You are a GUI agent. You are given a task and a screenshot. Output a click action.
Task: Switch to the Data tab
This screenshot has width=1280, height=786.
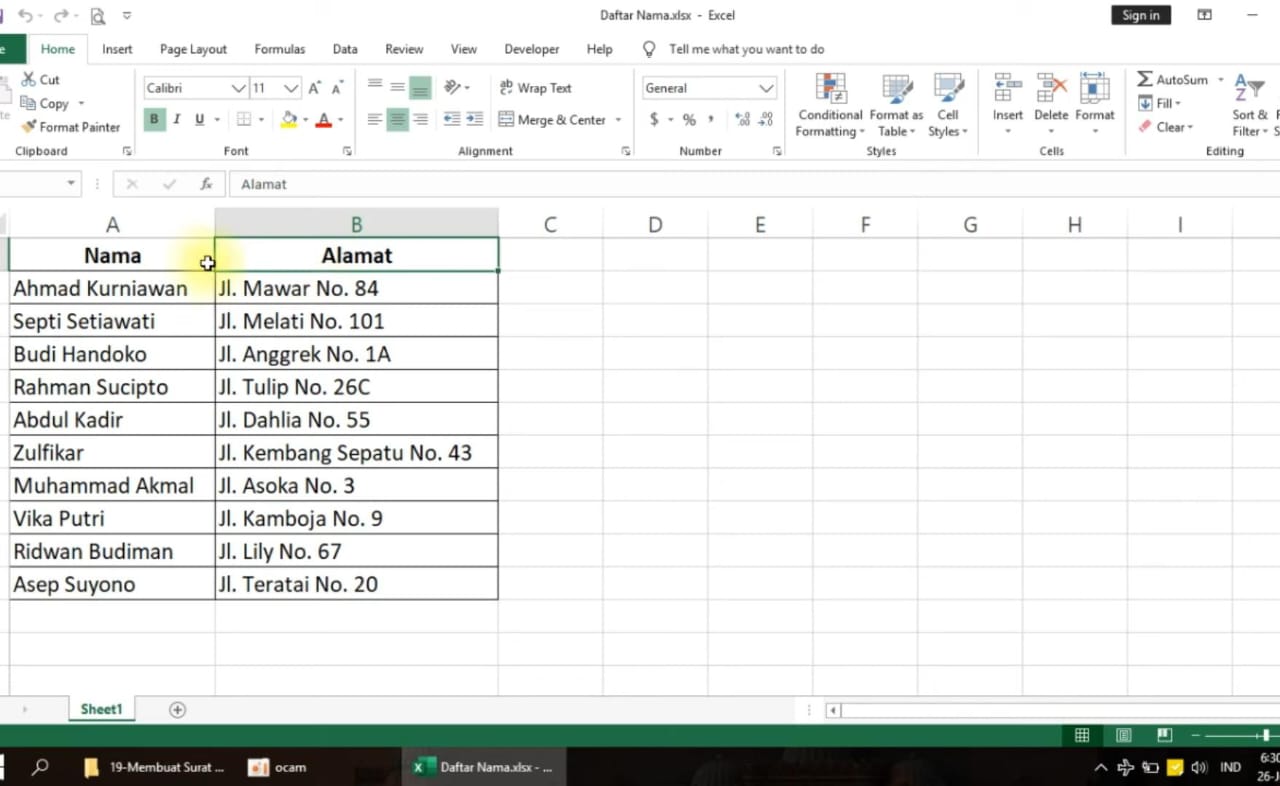(x=345, y=49)
